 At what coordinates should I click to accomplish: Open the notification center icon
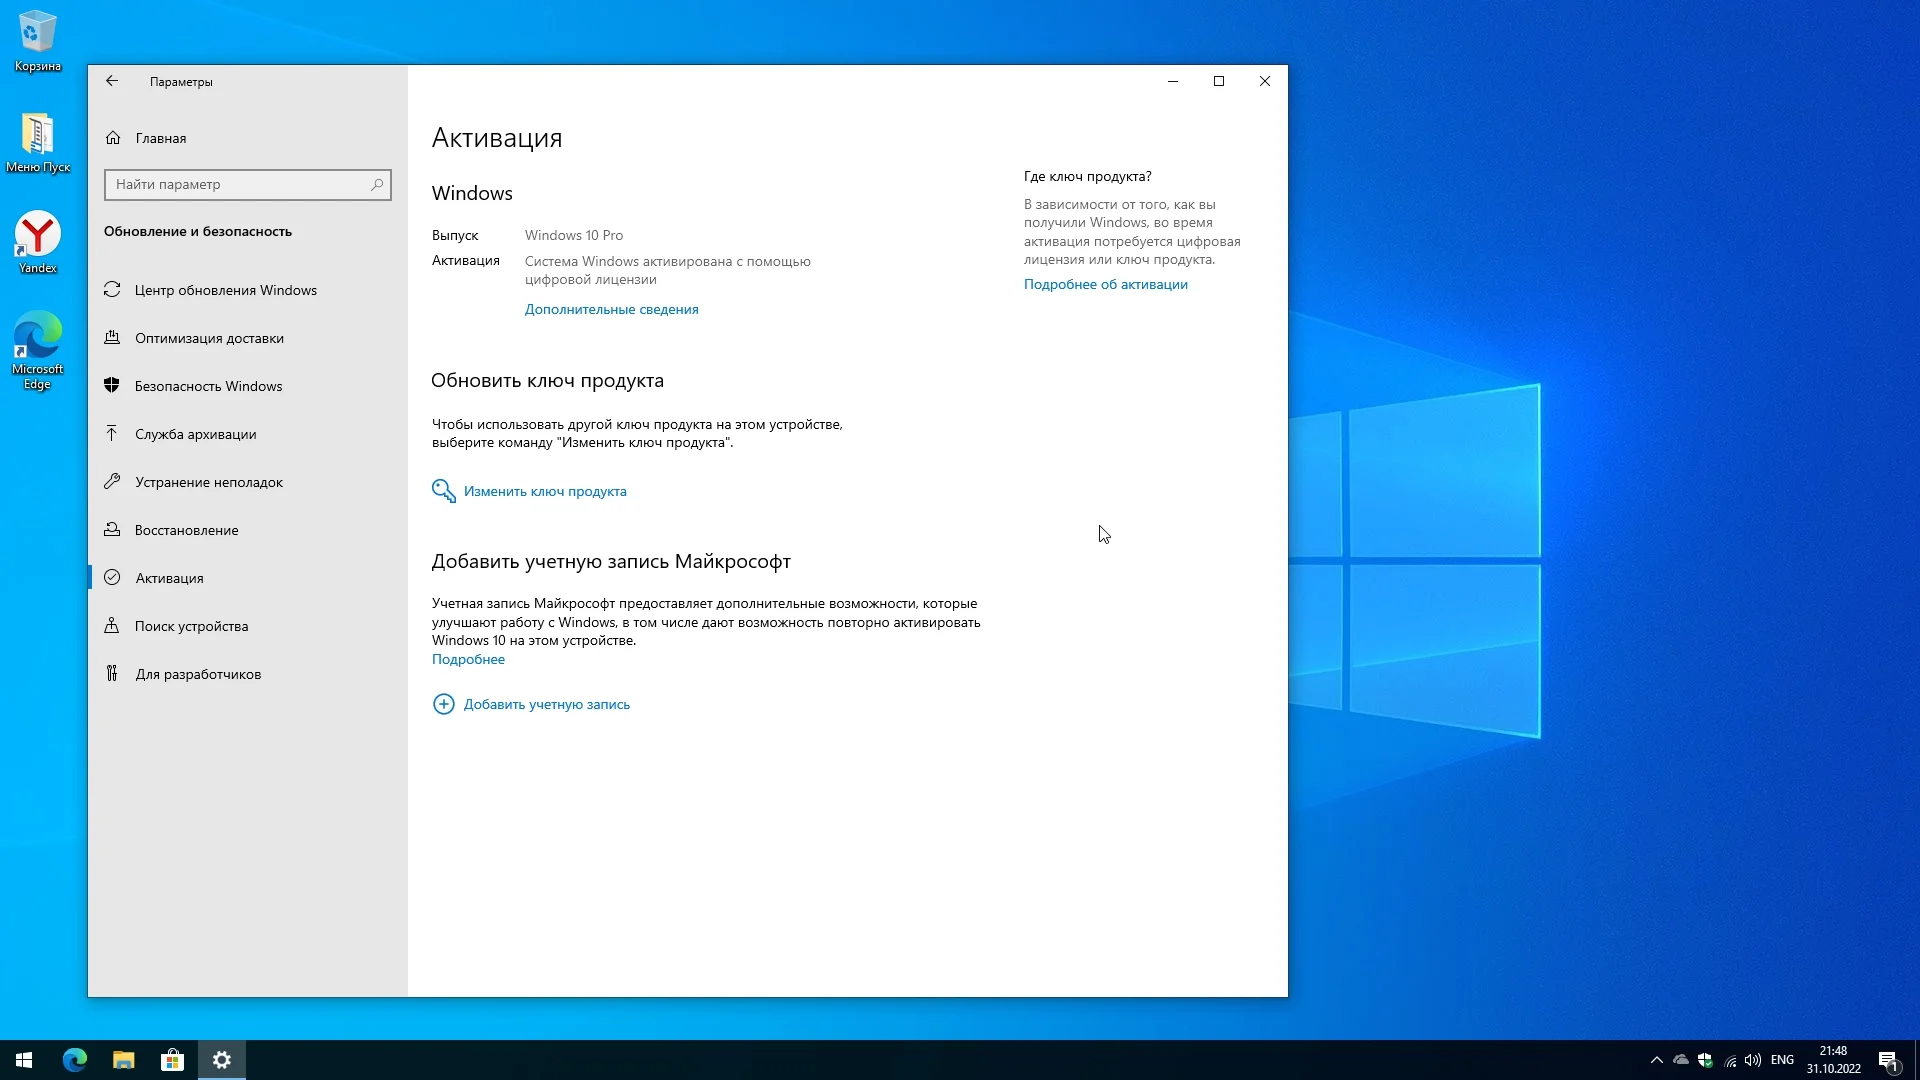click(1888, 1060)
